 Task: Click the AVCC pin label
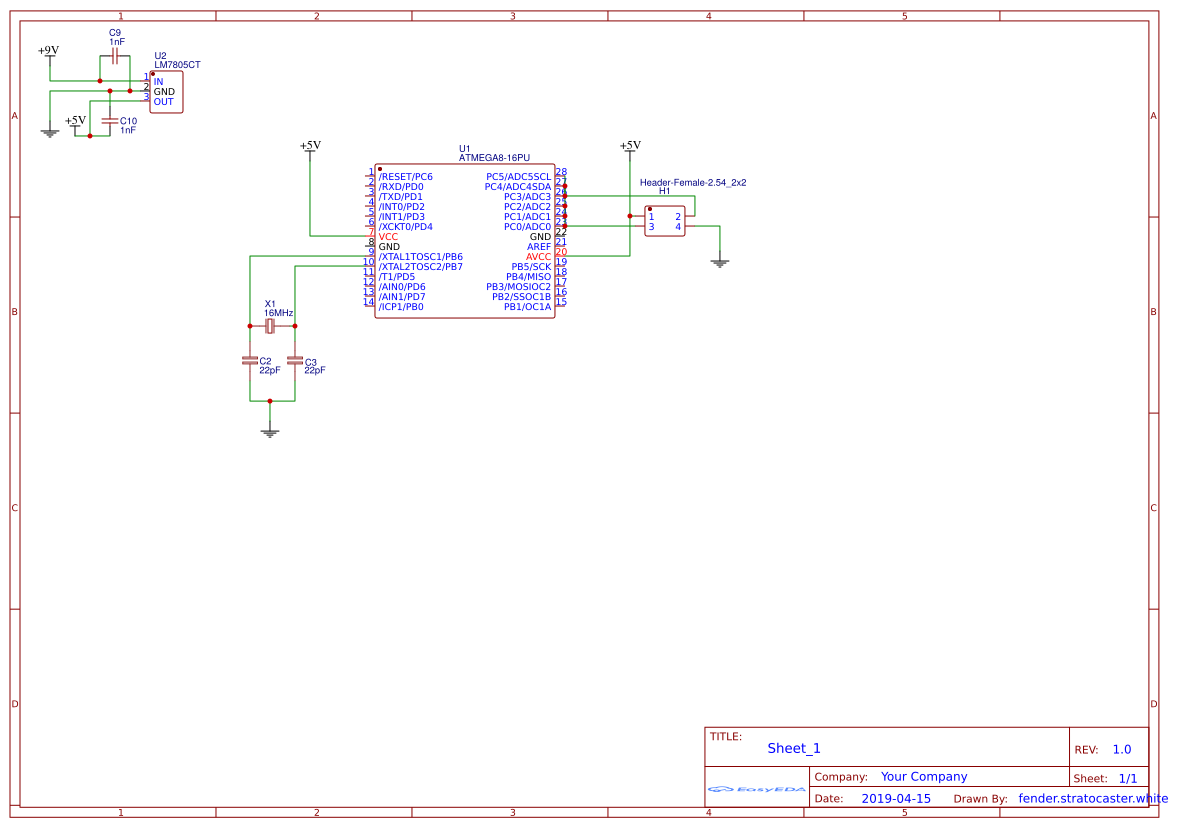(538, 257)
